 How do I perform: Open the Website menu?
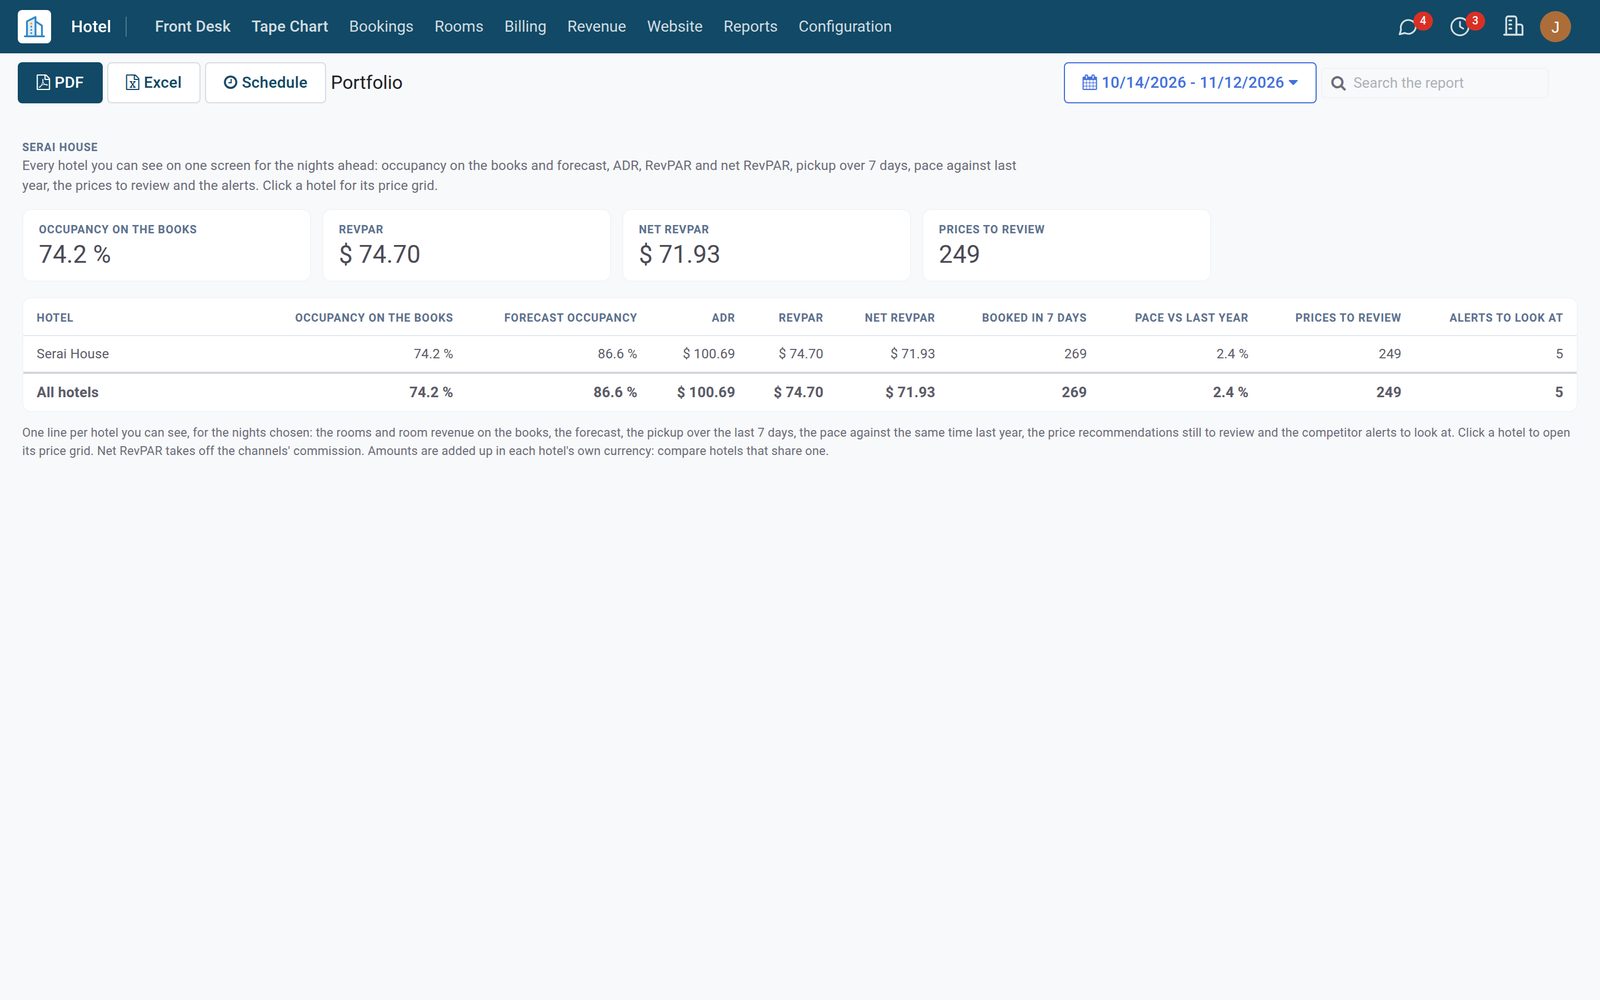coord(675,26)
